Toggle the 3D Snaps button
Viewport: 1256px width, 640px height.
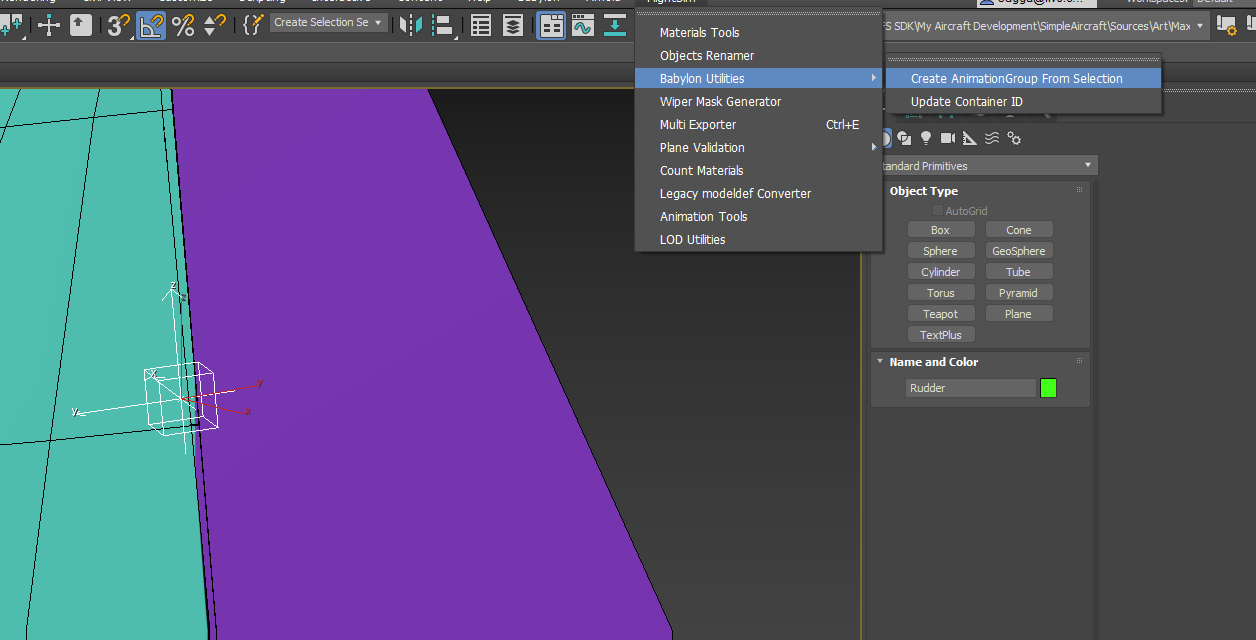[117, 26]
